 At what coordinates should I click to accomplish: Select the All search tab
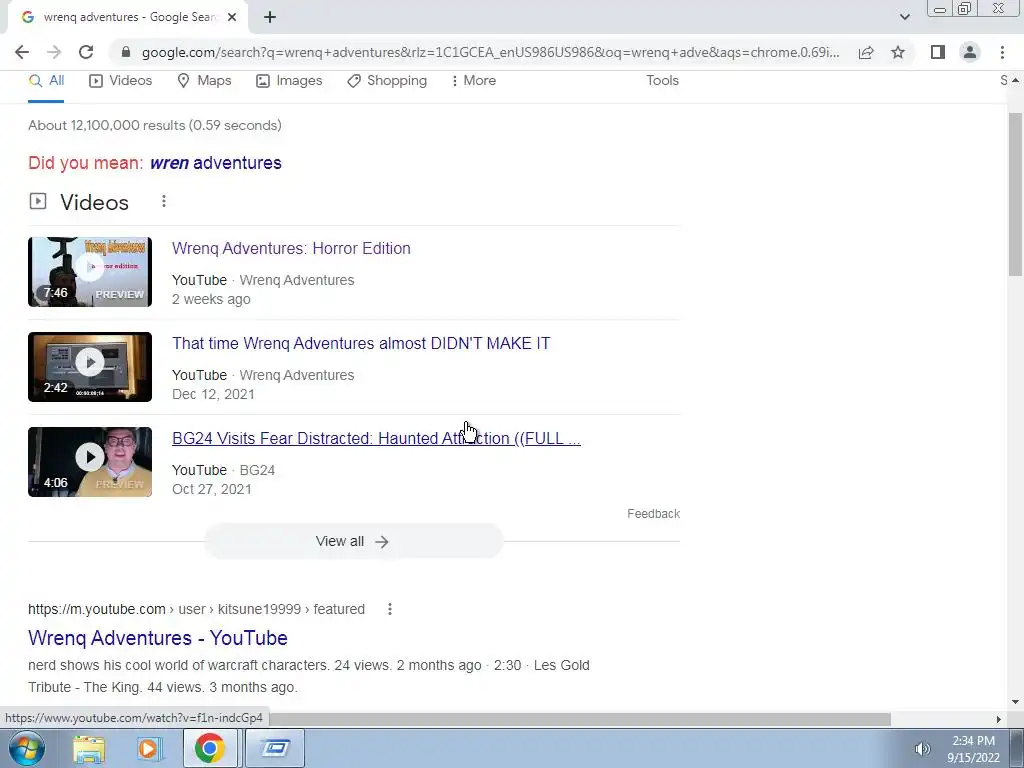coord(46,81)
